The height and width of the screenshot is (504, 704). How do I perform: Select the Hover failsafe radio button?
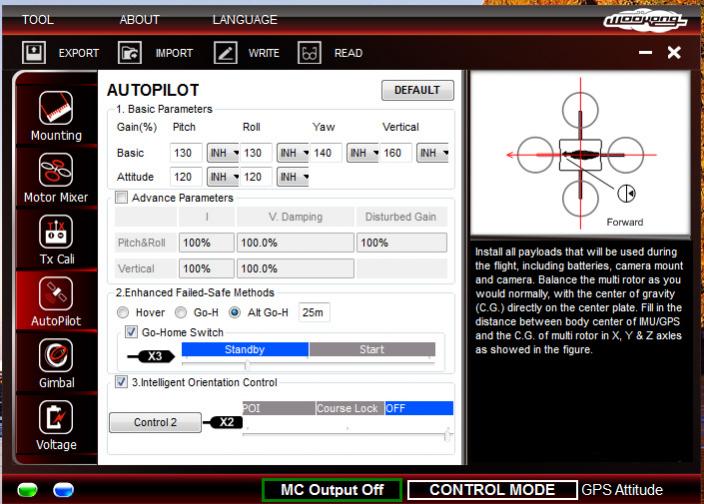(123, 312)
